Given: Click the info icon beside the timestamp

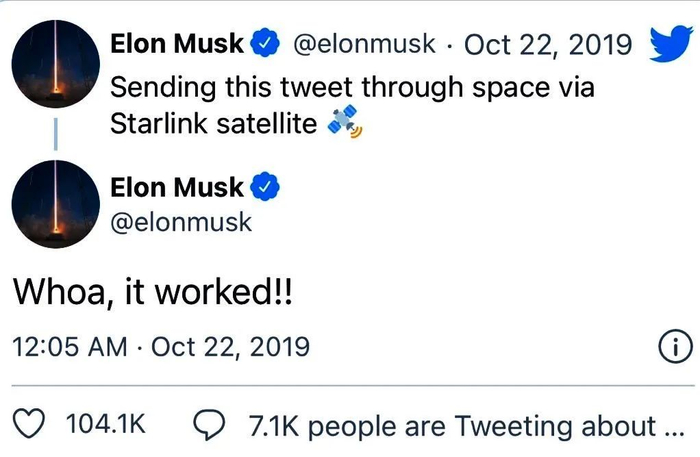Looking at the screenshot, I should [675, 347].
